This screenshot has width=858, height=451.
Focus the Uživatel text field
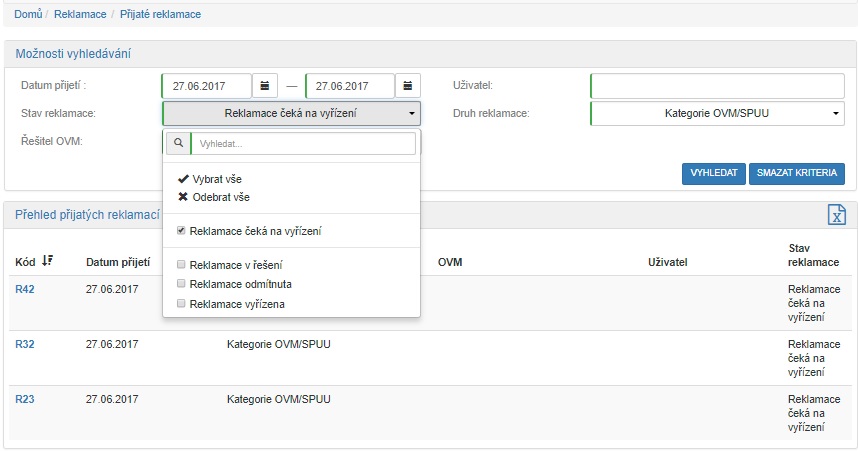(x=717, y=86)
